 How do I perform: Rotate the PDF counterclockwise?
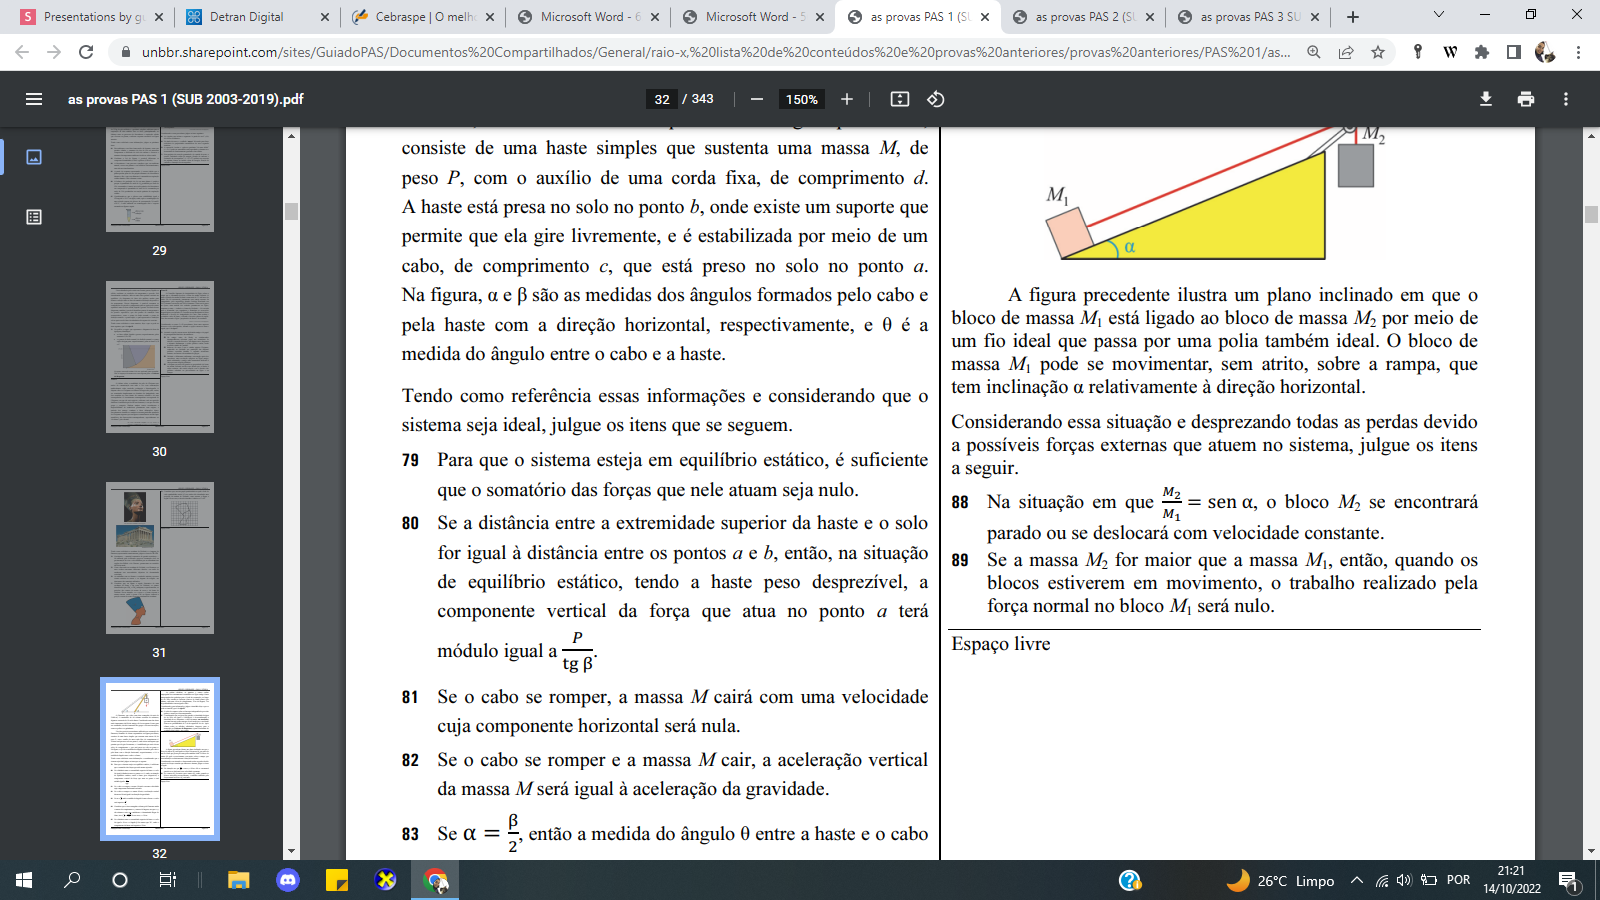tap(936, 99)
